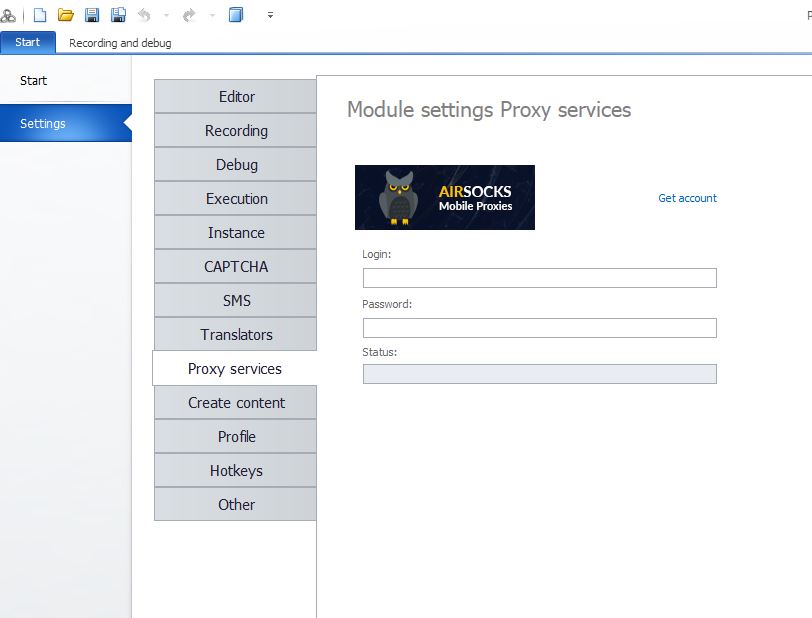Image resolution: width=812 pixels, height=618 pixels.
Task: Open the SMS settings section
Action: [235, 300]
